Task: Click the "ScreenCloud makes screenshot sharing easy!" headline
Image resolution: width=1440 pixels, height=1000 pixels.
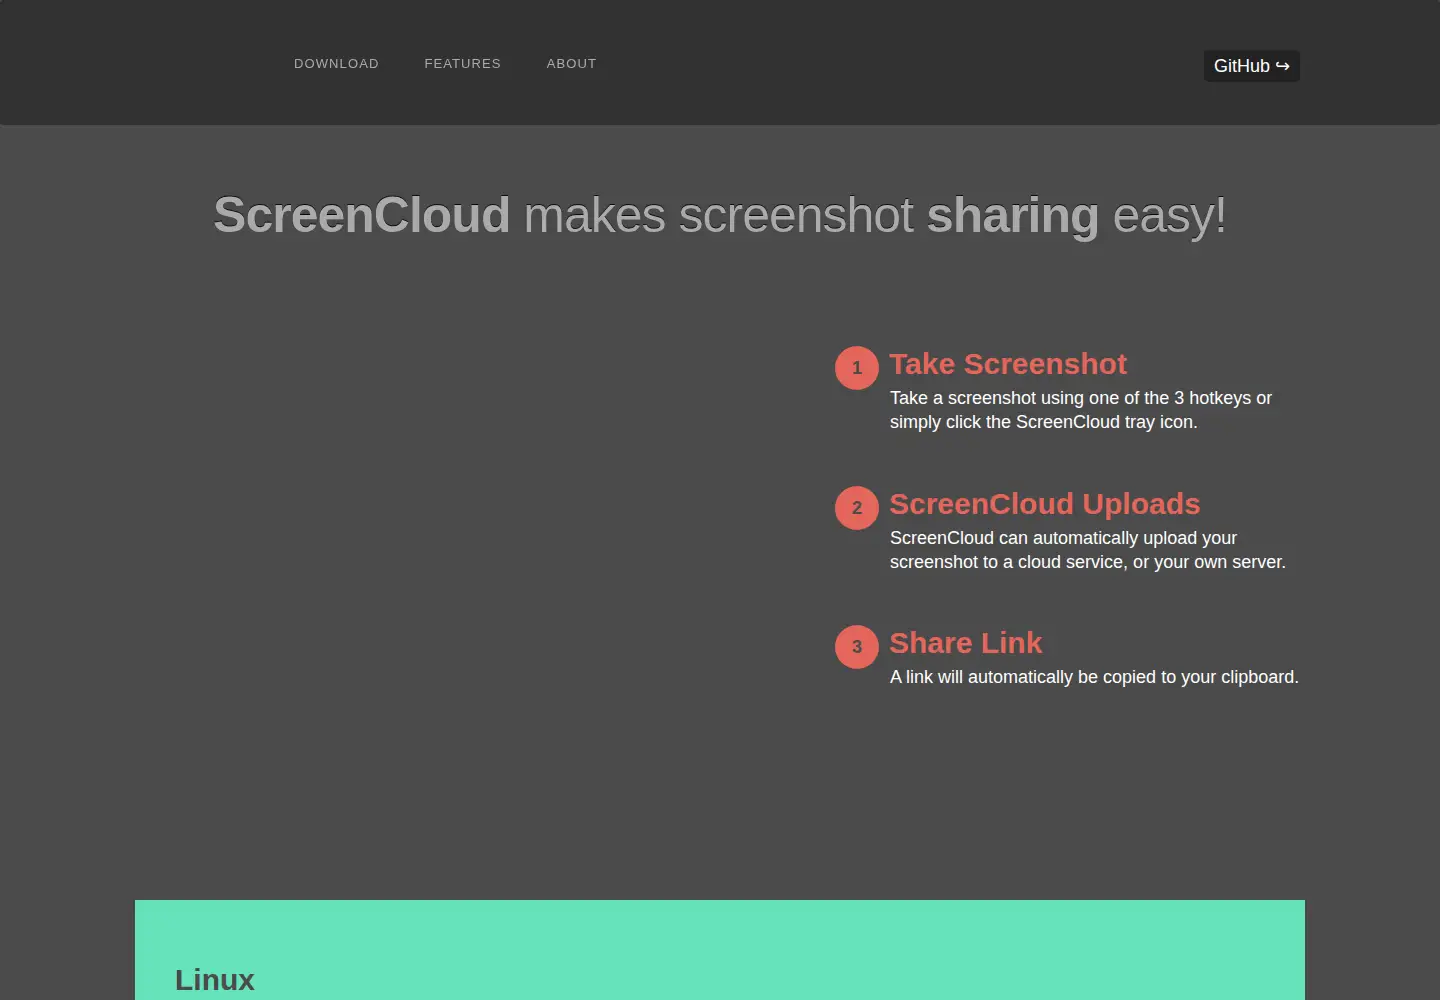Action: (720, 215)
